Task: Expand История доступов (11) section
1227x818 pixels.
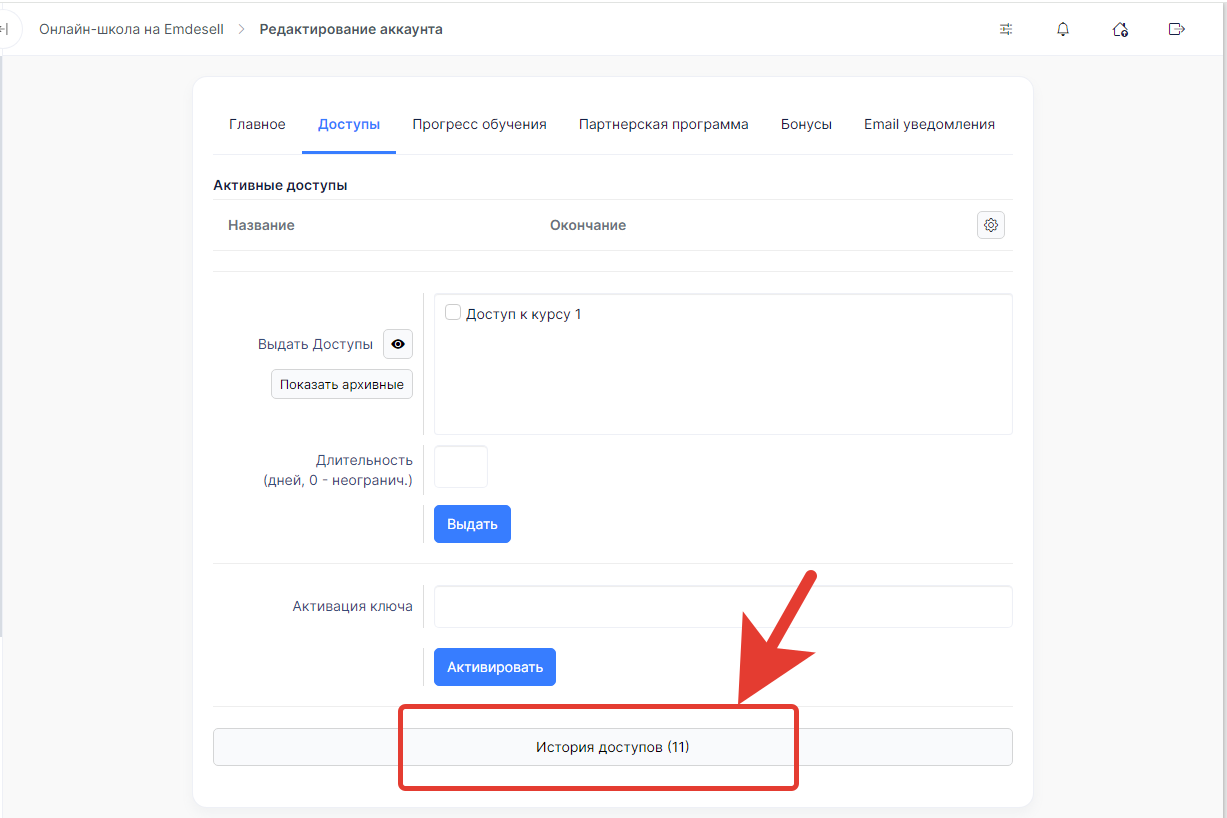Action: (x=612, y=747)
